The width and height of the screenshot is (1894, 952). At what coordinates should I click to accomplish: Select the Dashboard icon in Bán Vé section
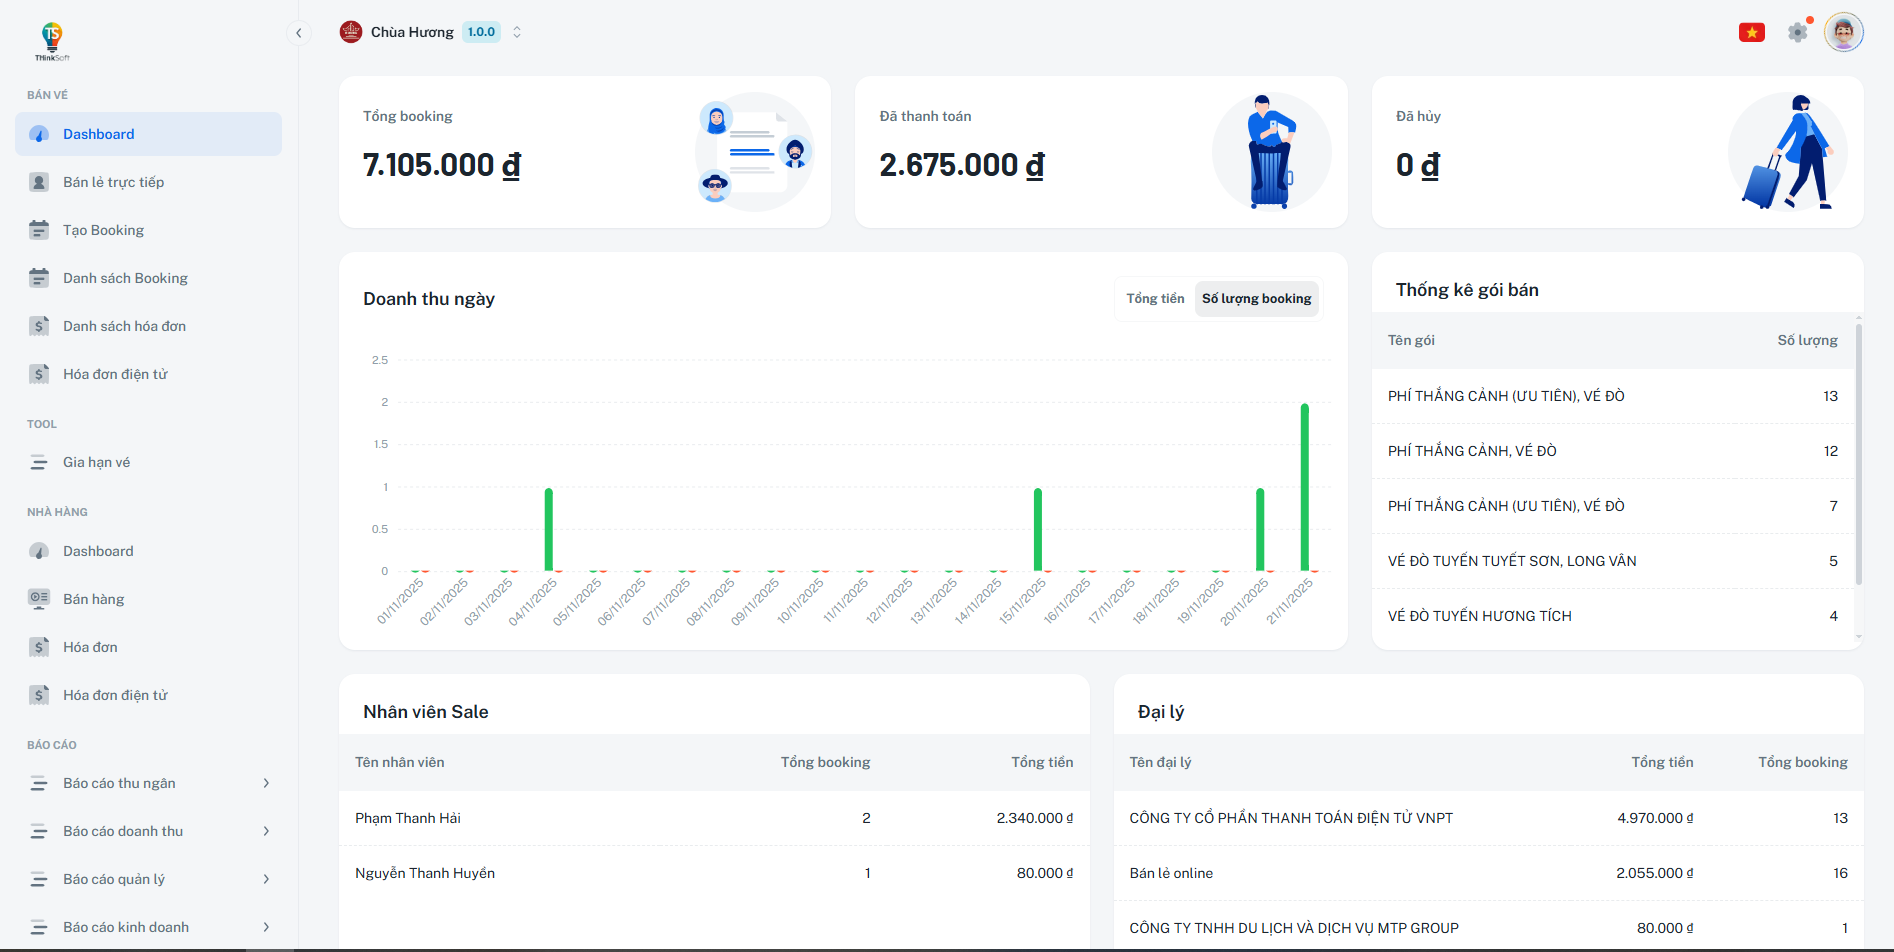pyautogui.click(x=40, y=133)
